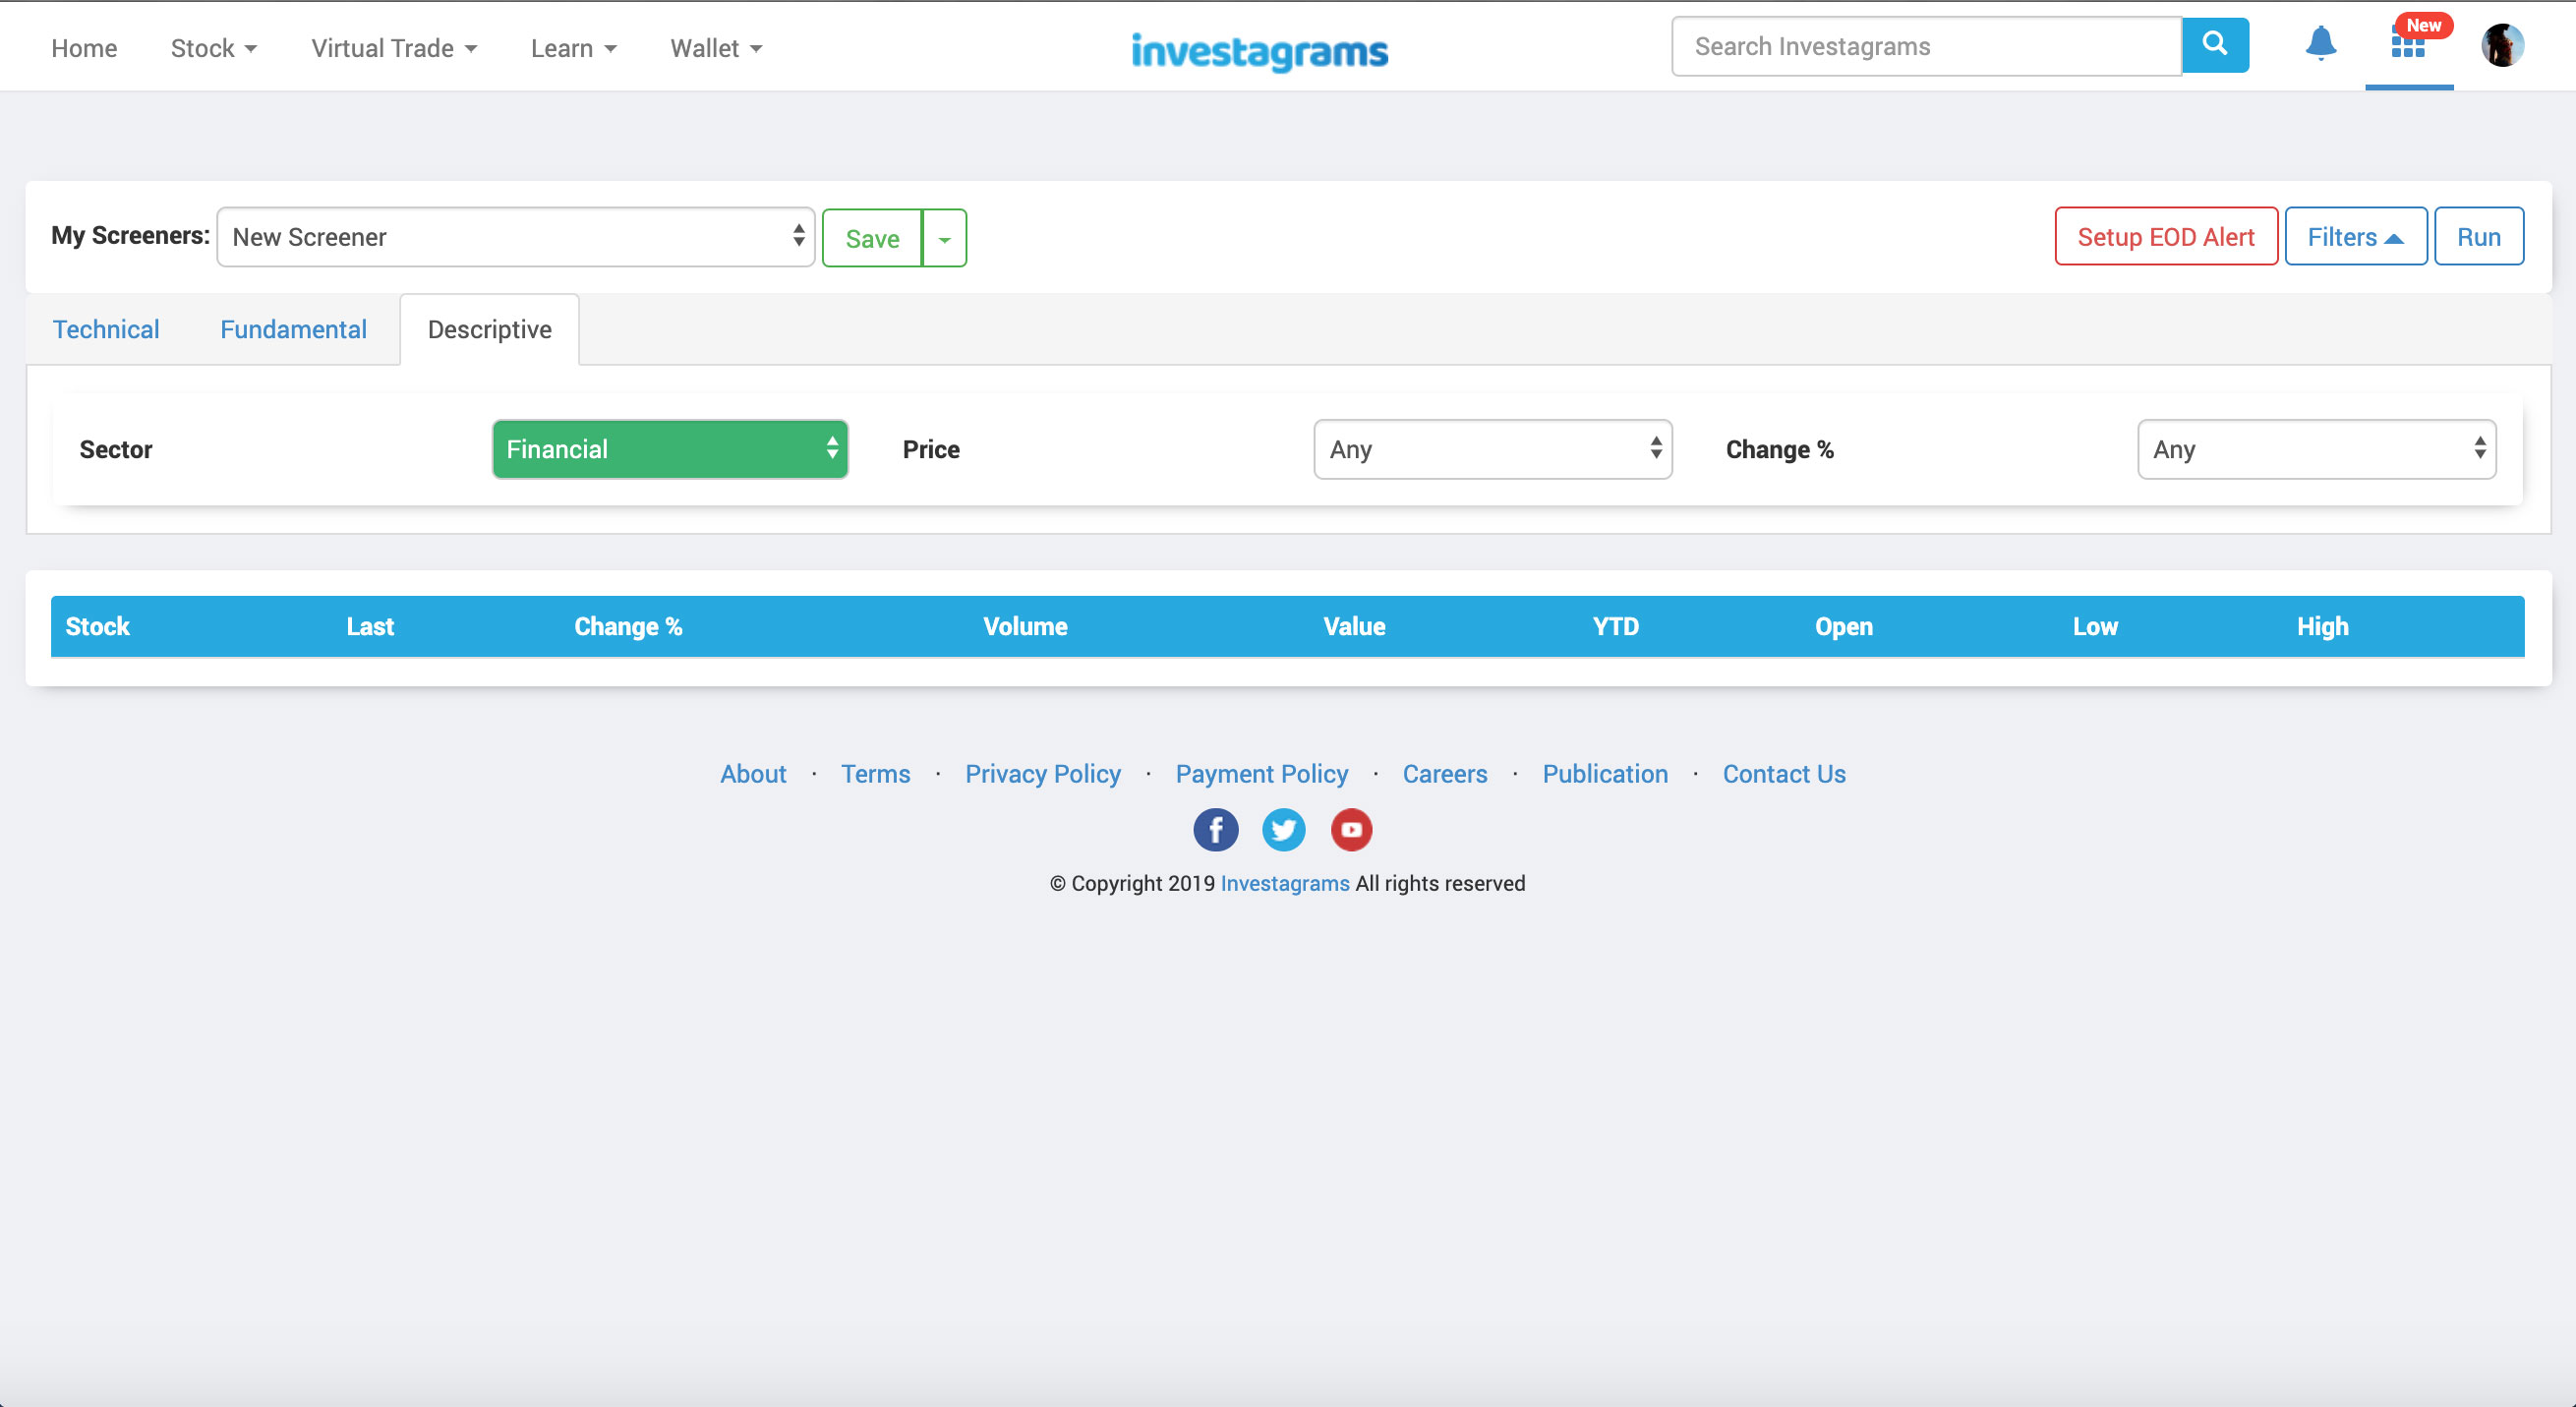Open the Careers link
Image resolution: width=2576 pixels, height=1407 pixels.
1445,774
